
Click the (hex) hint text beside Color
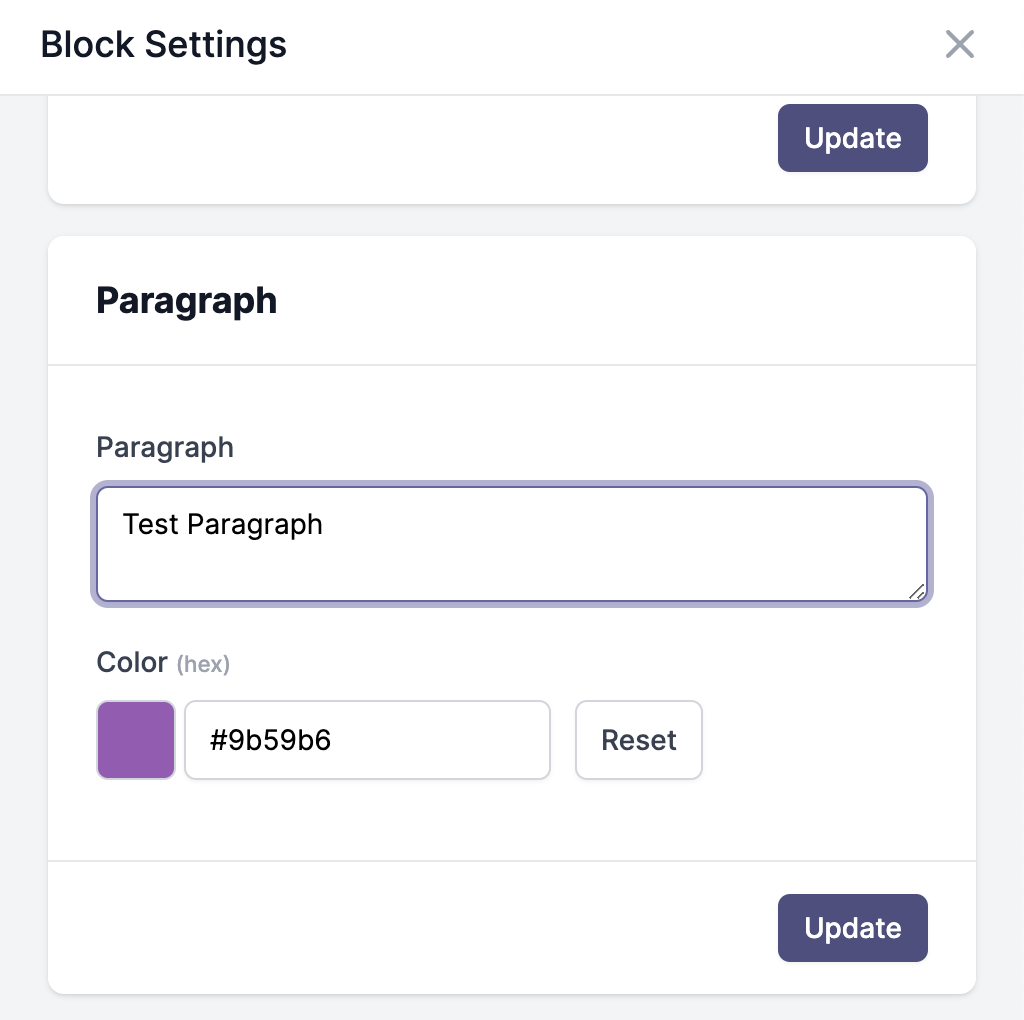(x=203, y=663)
